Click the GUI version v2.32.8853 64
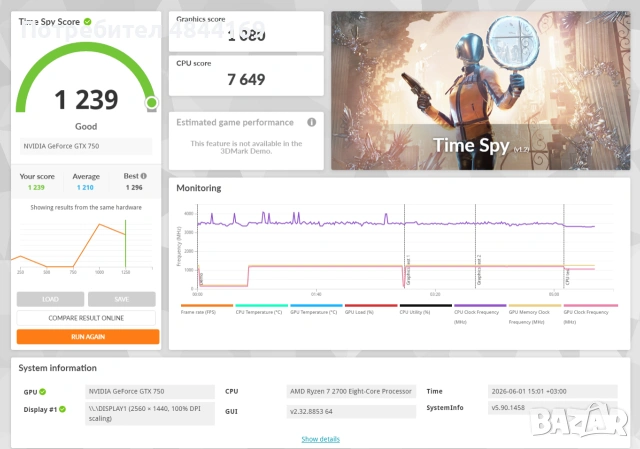 click(351, 411)
